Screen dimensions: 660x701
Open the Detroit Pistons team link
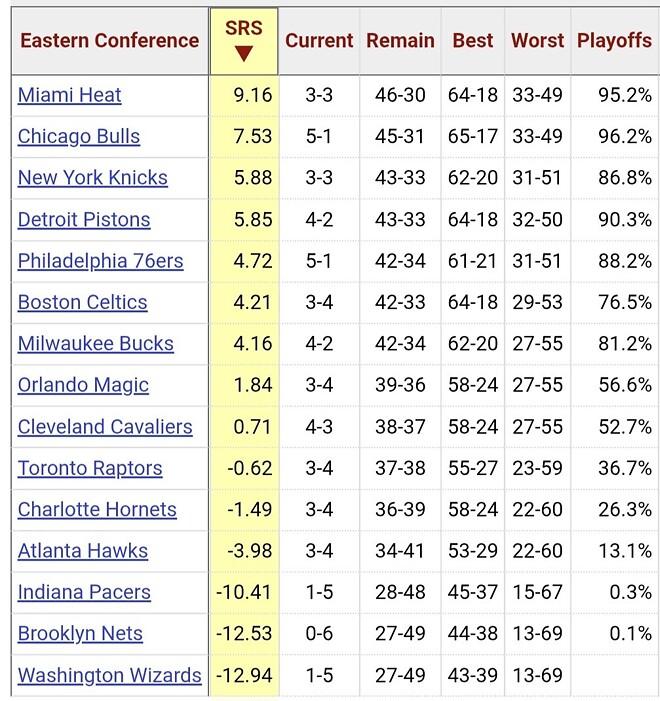click(x=84, y=220)
